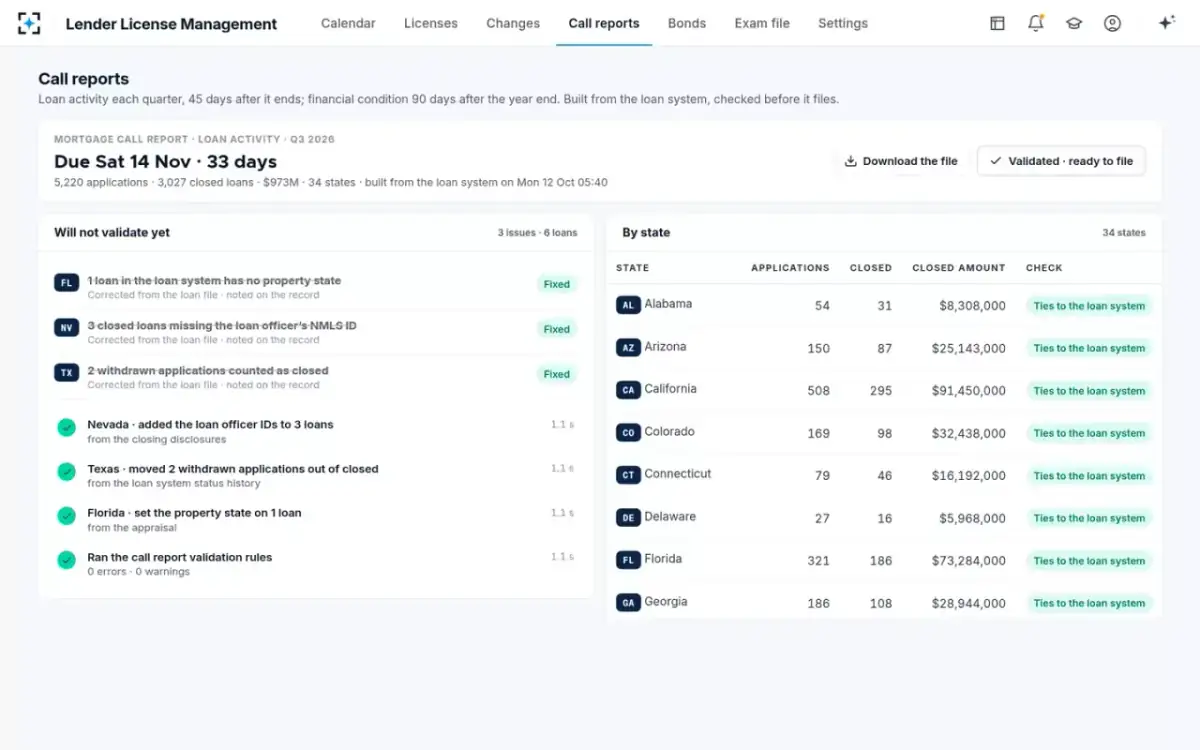1200x750 pixels.
Task: Click Alabama's Ties to the loan system tag
Action: coord(1089,306)
